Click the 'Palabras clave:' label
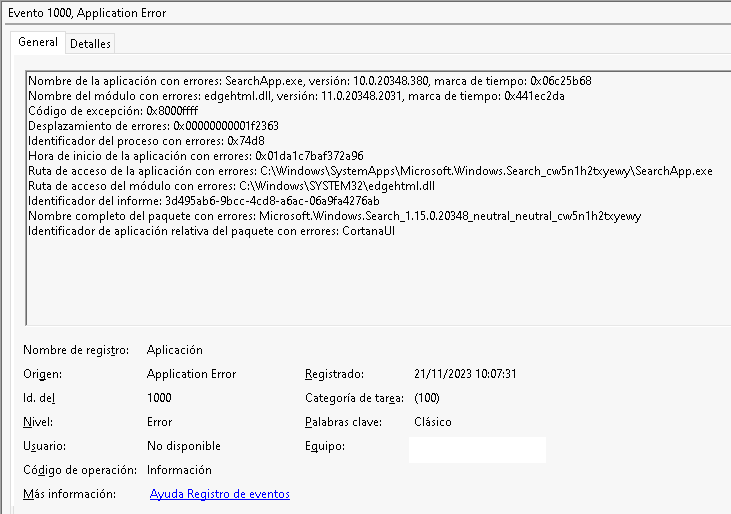Viewport: 731px width, 514px height. (344, 422)
